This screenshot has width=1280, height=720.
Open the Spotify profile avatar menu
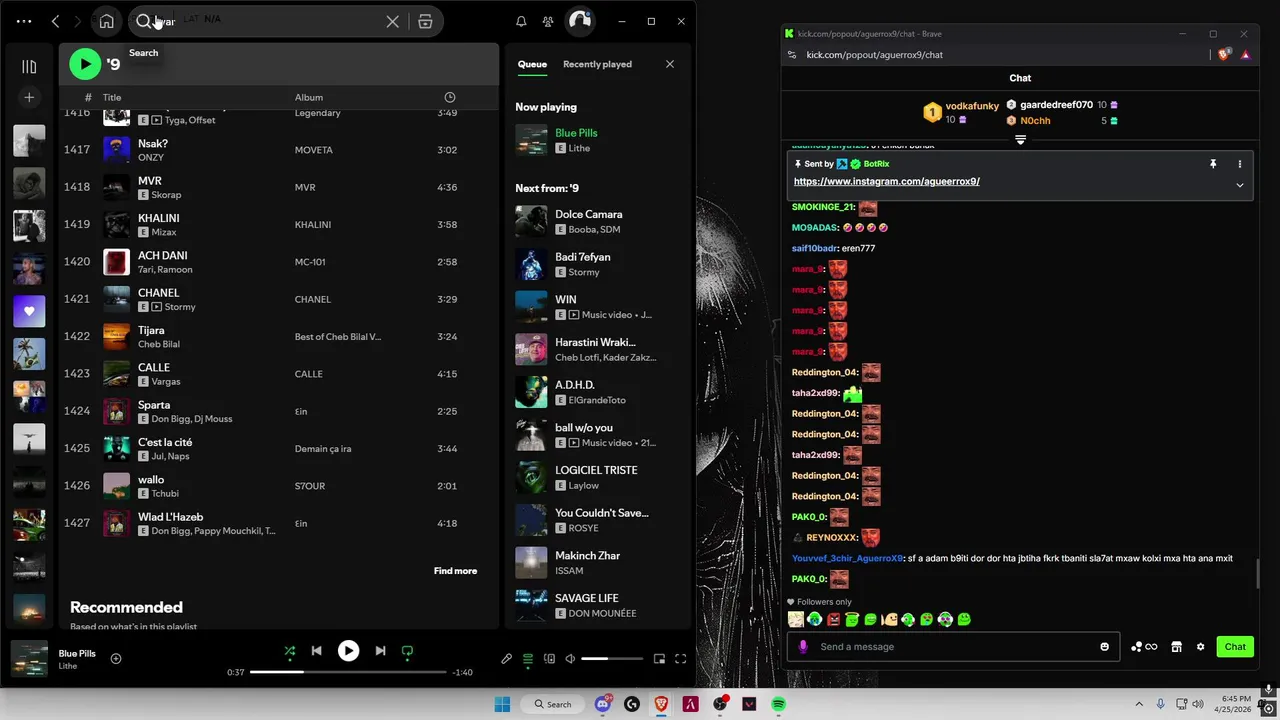click(580, 21)
